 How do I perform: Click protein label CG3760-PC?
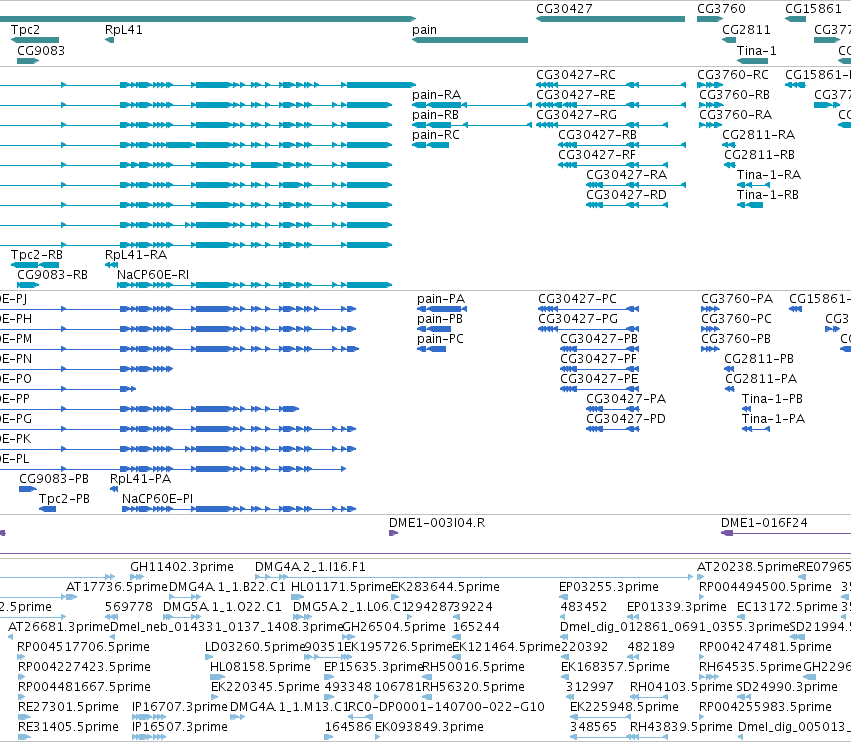[736, 319]
